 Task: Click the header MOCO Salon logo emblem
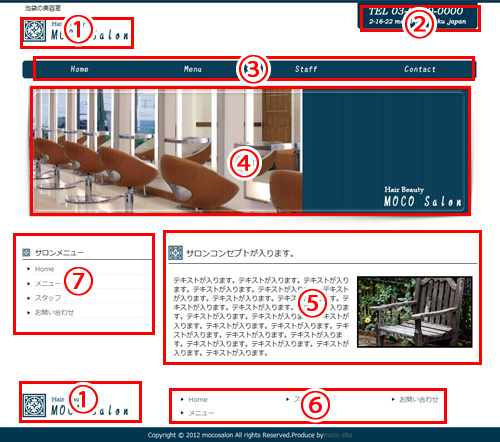35,31
